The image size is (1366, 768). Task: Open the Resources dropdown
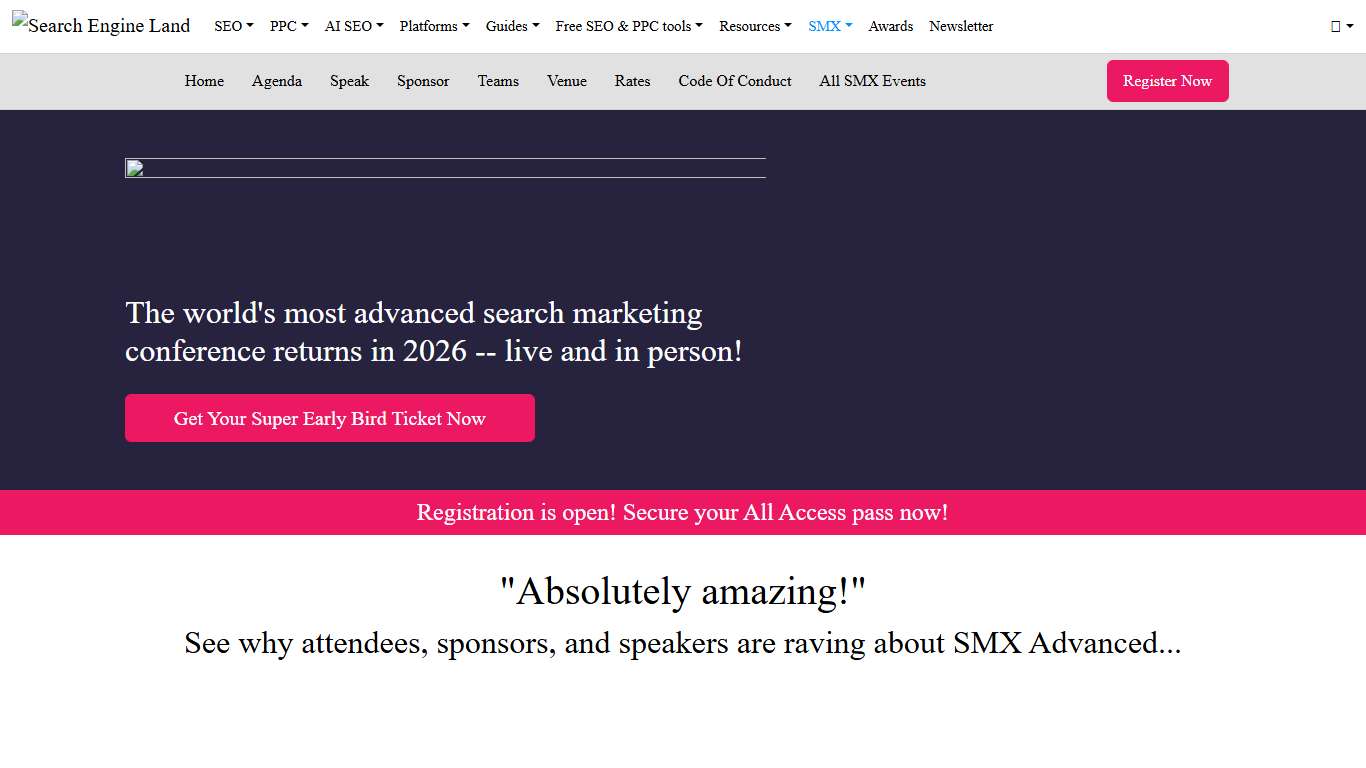tap(754, 26)
